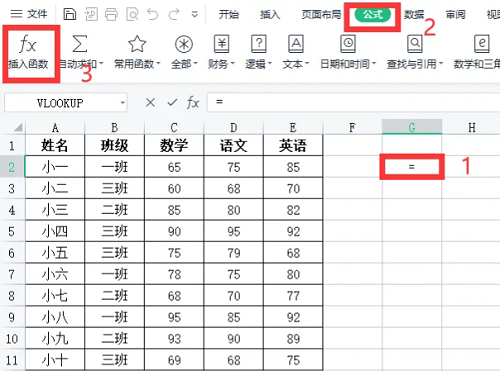The width and height of the screenshot is (500, 371).
Task: Redo the last action
Action: pos(174,14)
